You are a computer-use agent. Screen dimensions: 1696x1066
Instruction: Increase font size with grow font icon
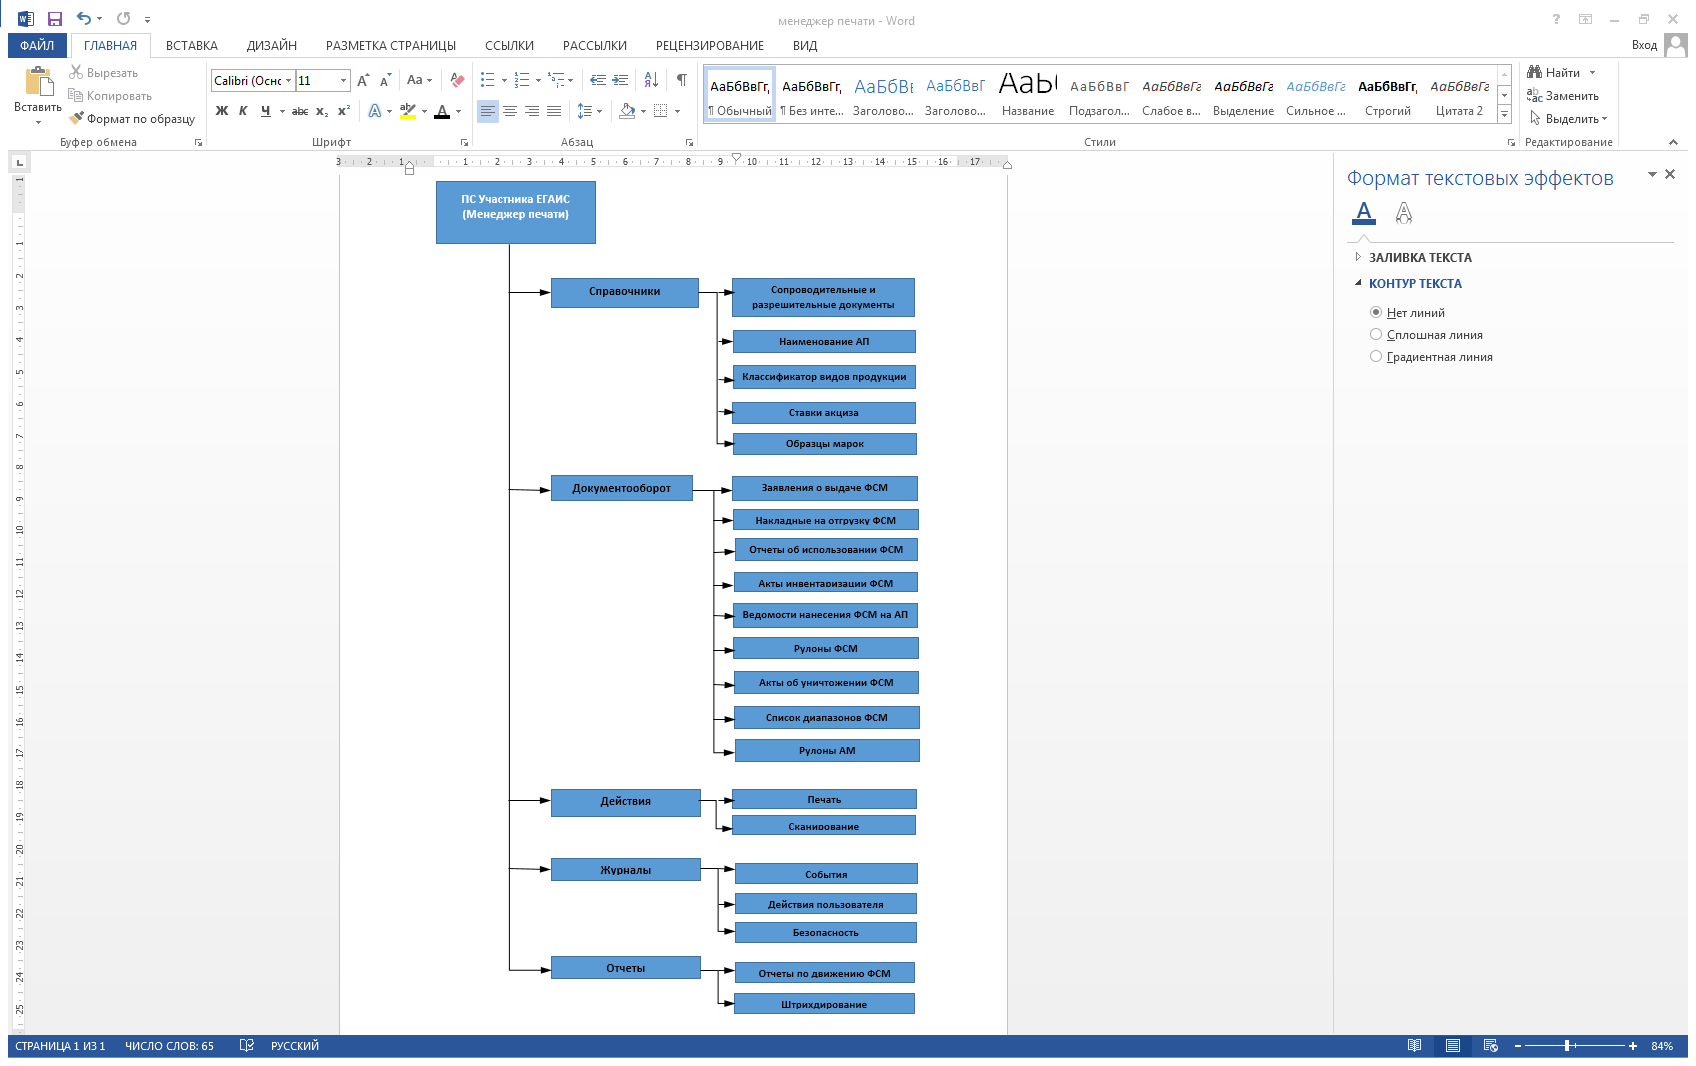pos(363,80)
